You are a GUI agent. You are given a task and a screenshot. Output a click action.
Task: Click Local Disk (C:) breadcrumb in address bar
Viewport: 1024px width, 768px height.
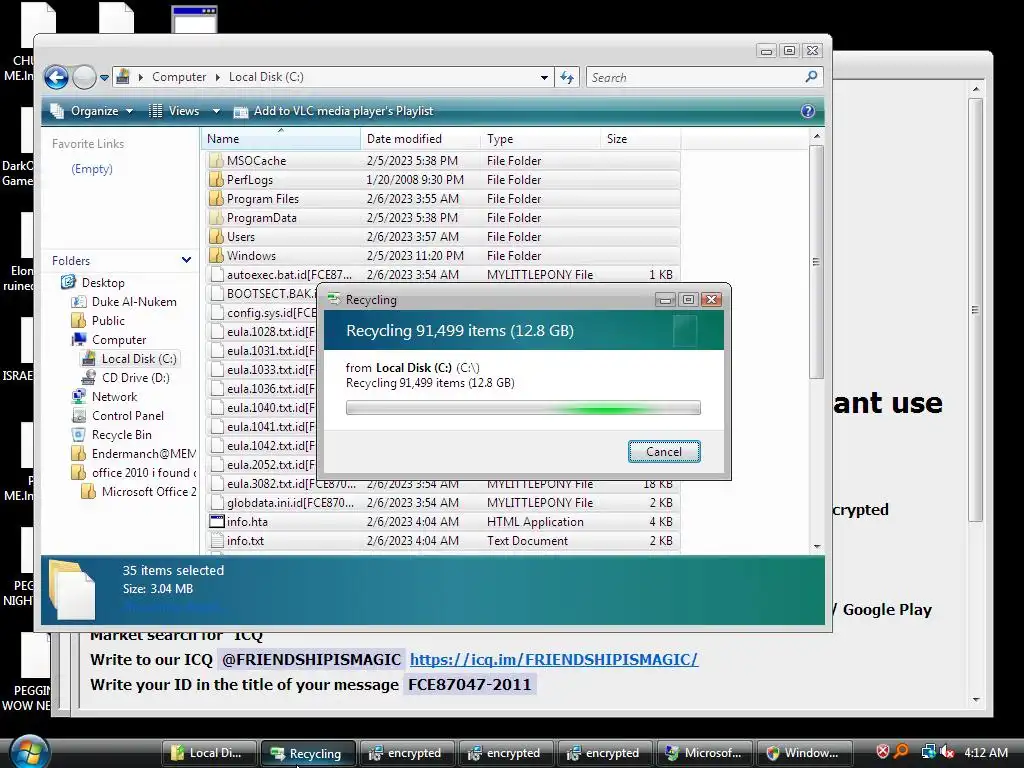click(266, 77)
